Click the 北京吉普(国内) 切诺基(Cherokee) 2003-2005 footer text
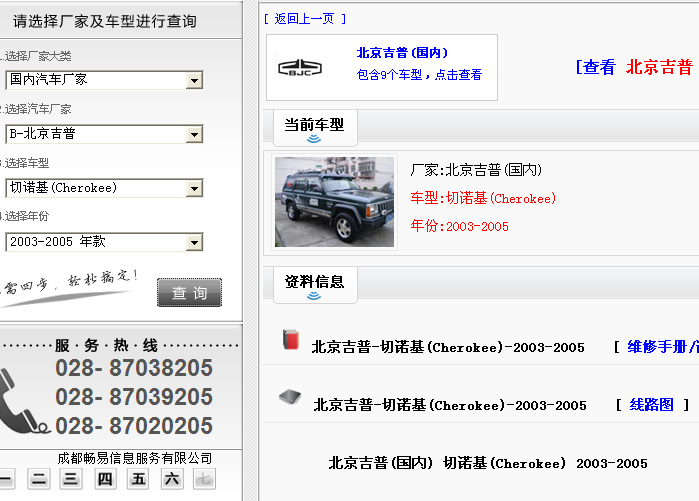Image resolution: width=699 pixels, height=501 pixels. 488,463
